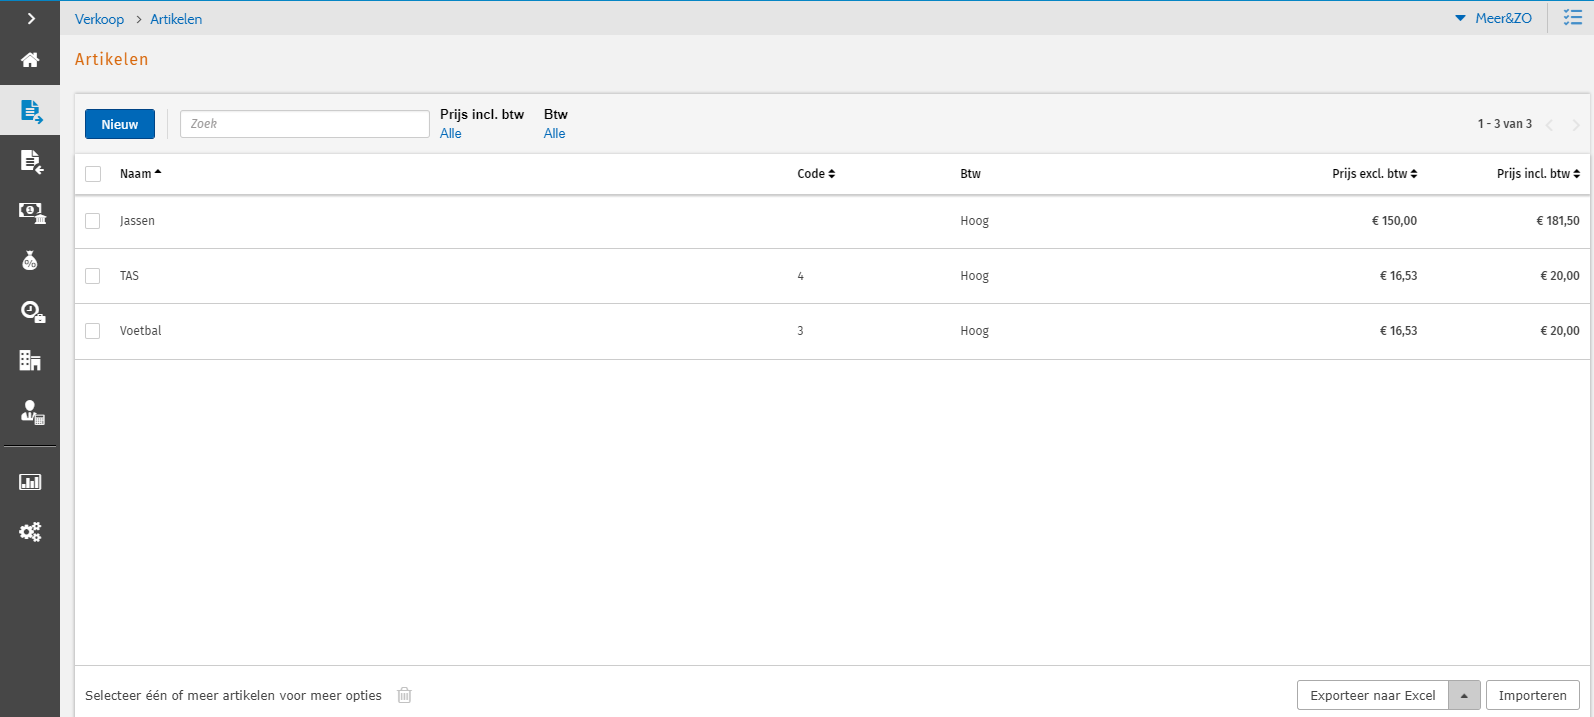Go to Verkoop in the breadcrumb

point(99,19)
